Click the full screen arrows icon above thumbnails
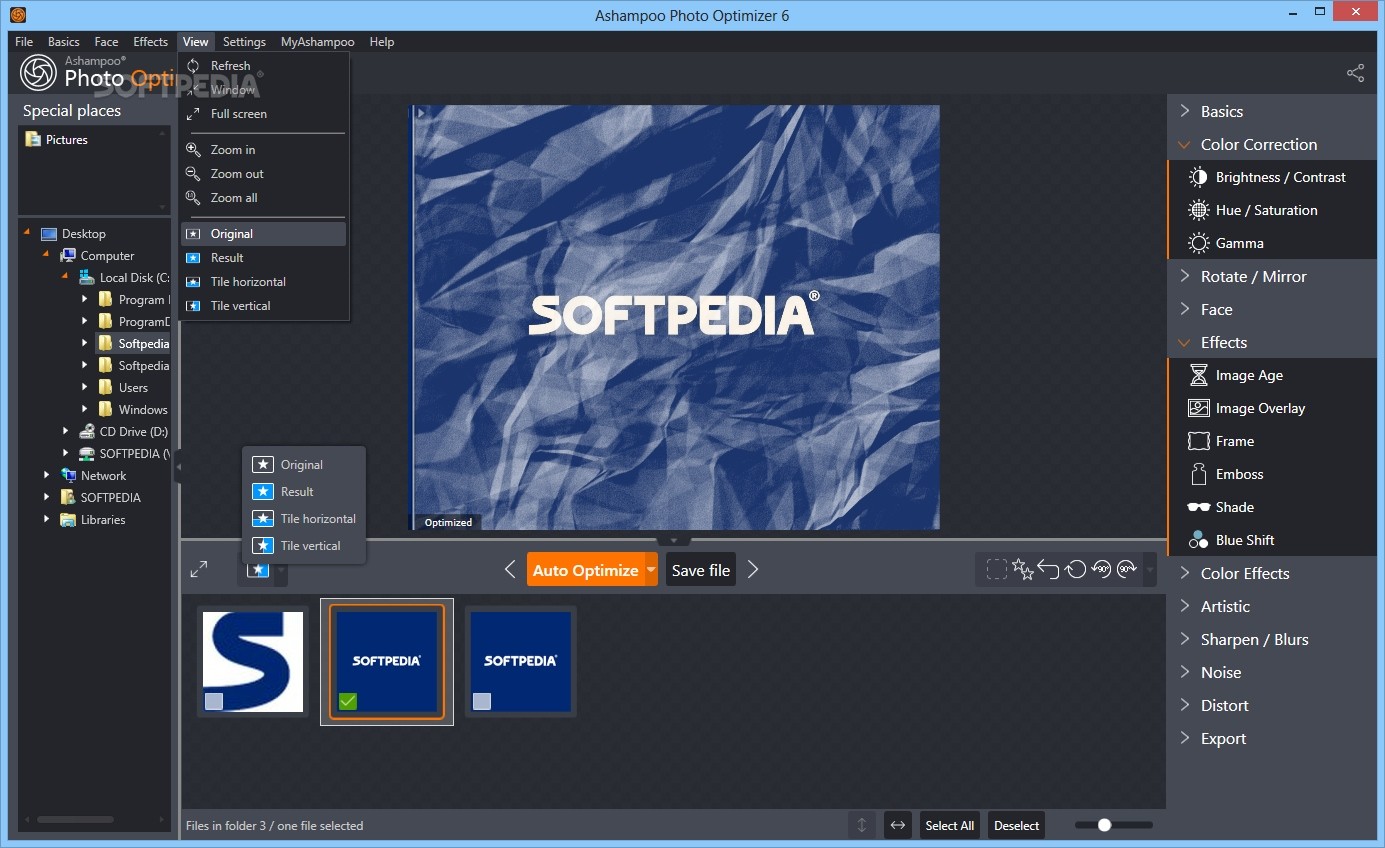 199,569
